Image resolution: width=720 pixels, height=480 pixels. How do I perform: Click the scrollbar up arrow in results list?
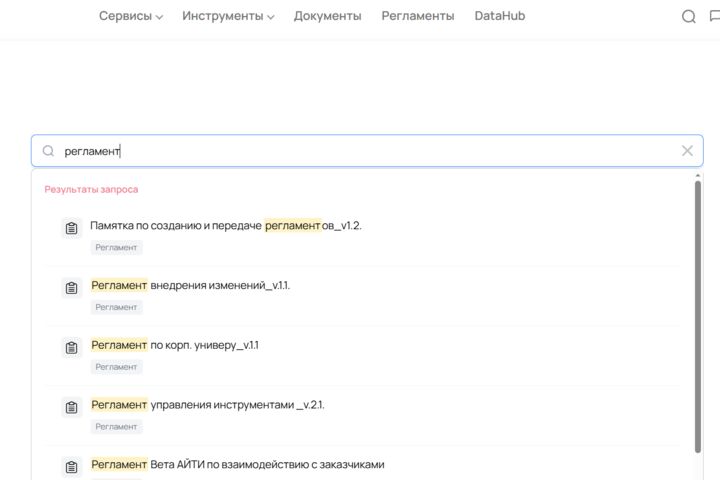pos(698,175)
